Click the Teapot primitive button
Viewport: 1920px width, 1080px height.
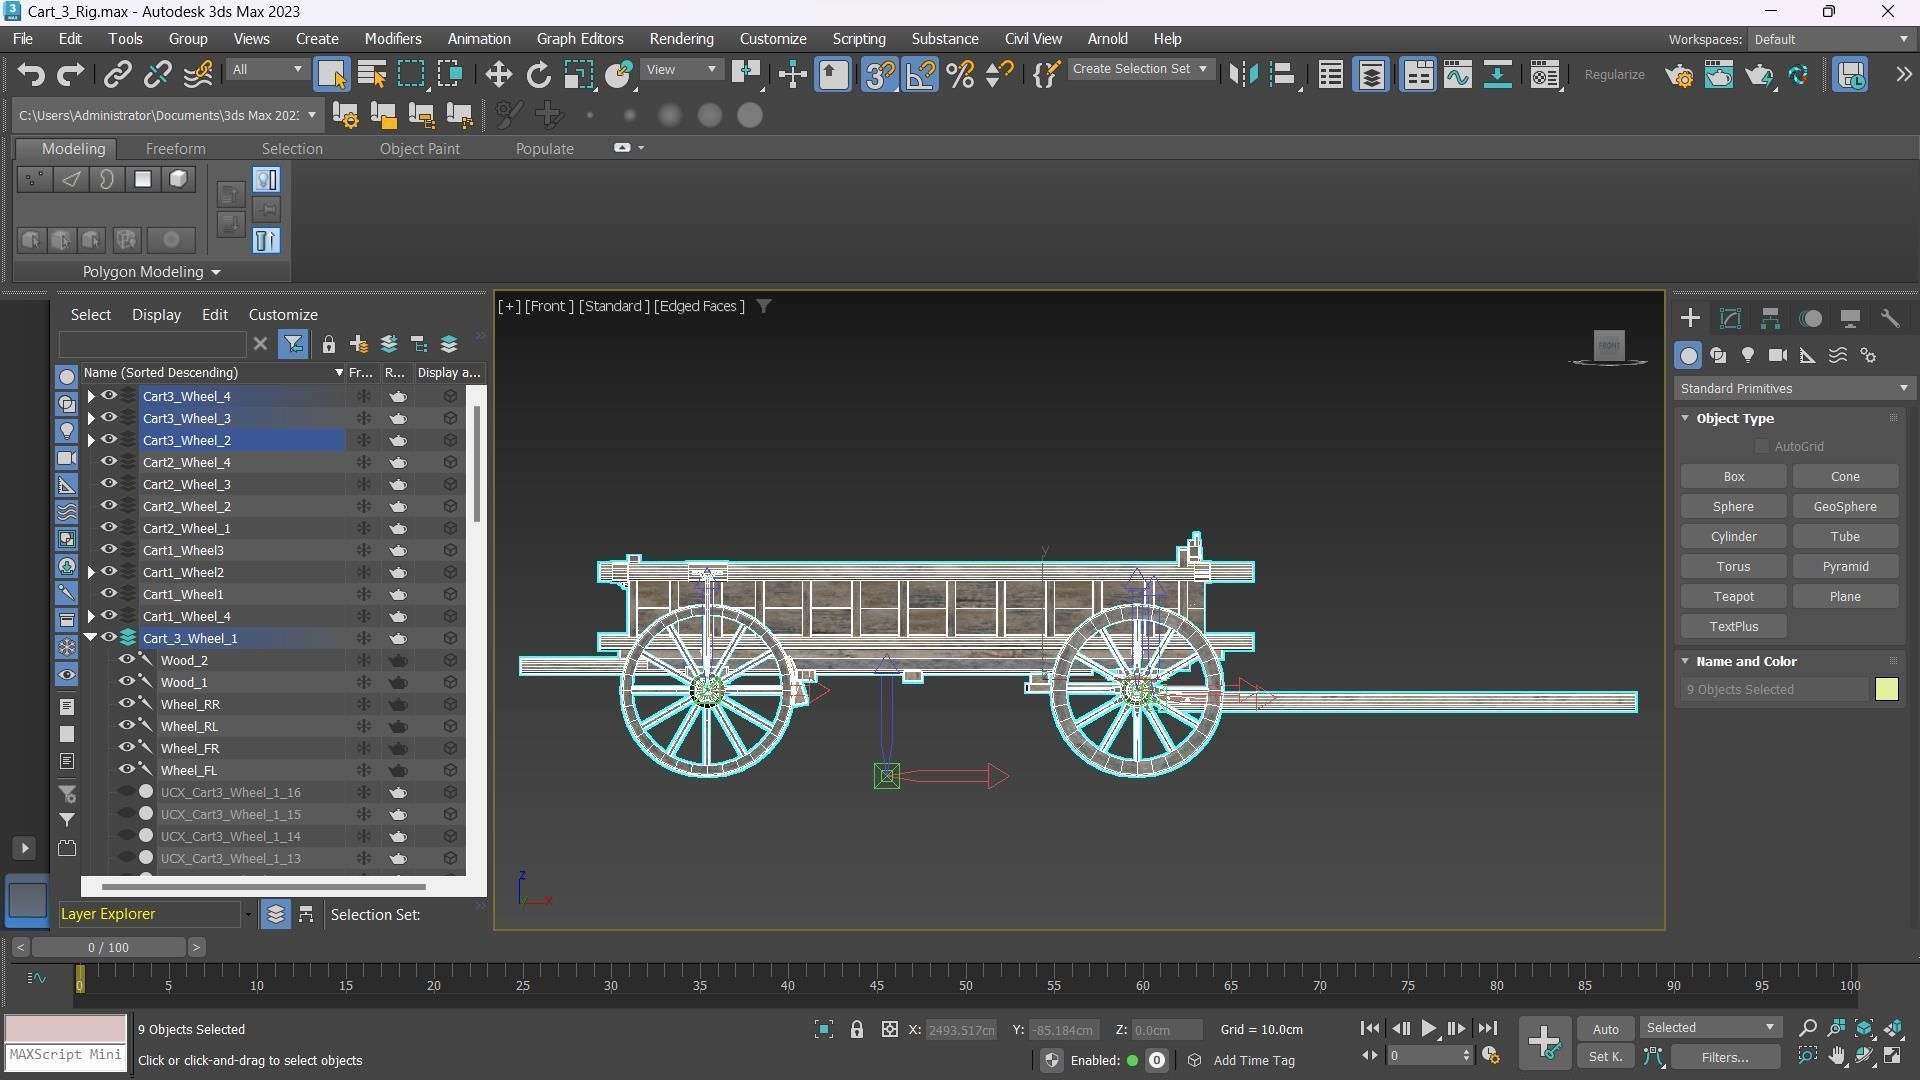coord(1733,597)
